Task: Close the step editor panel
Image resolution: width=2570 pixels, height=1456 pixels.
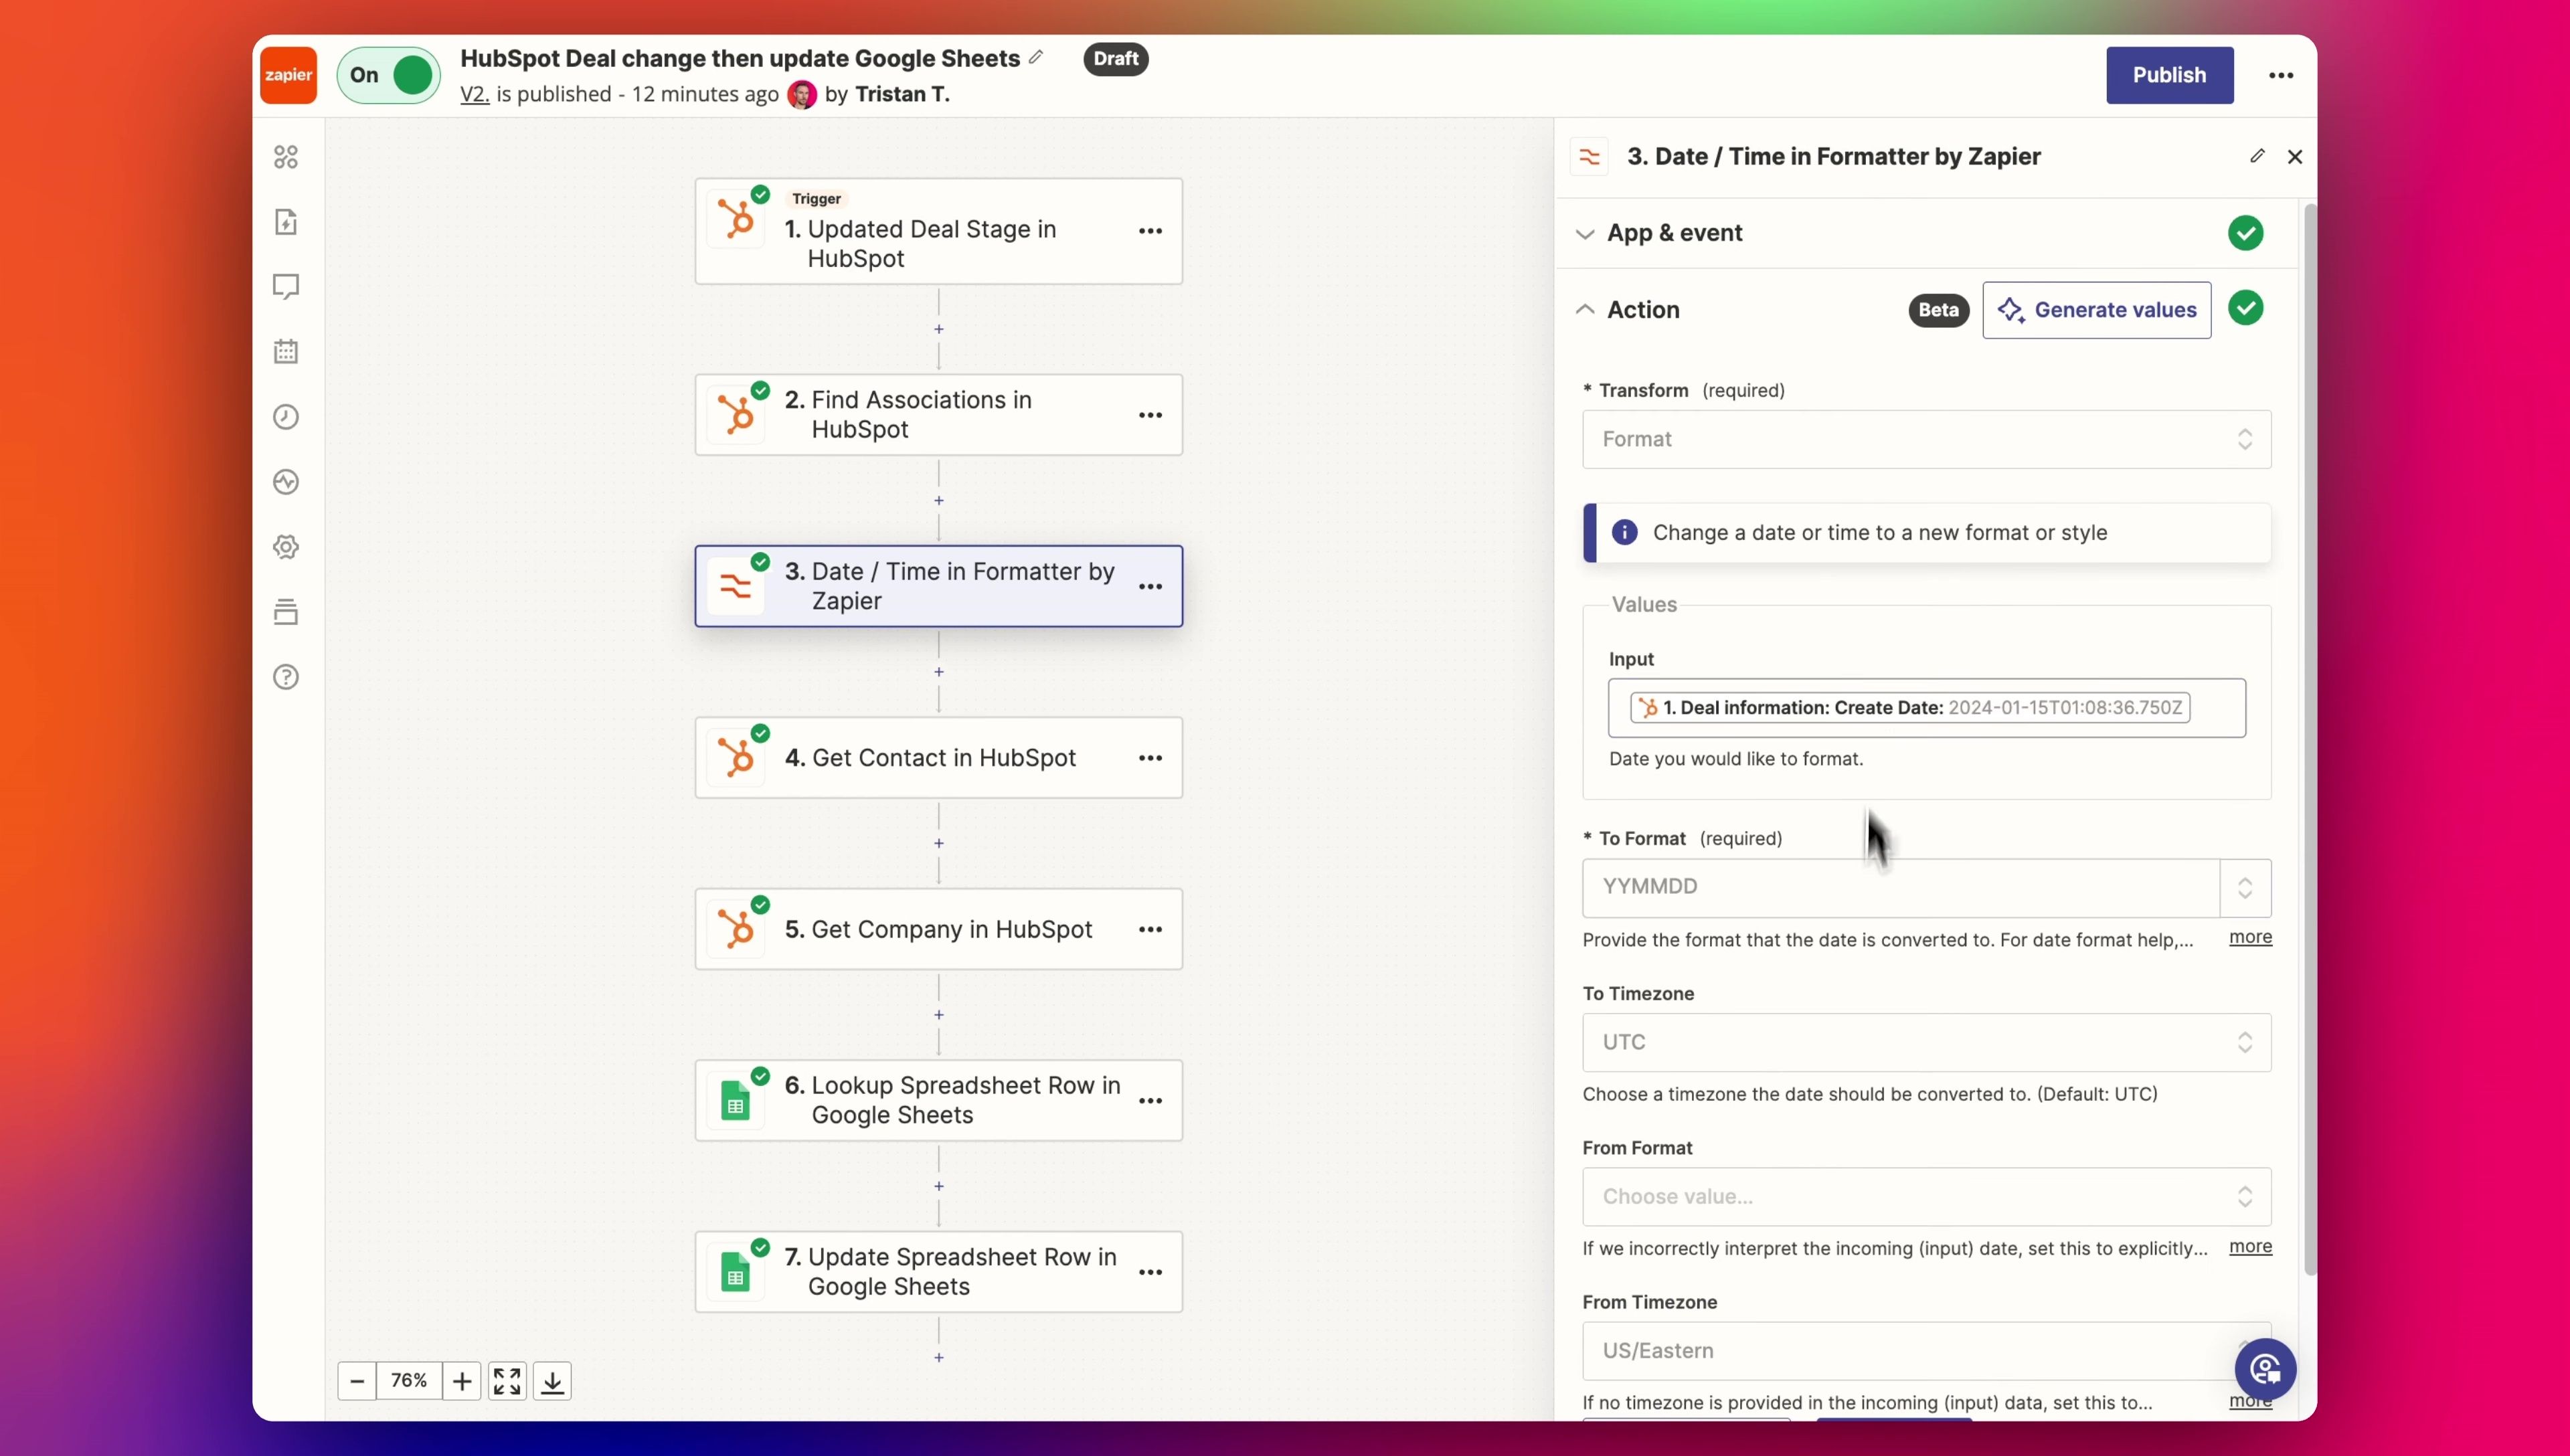Action: [2295, 157]
